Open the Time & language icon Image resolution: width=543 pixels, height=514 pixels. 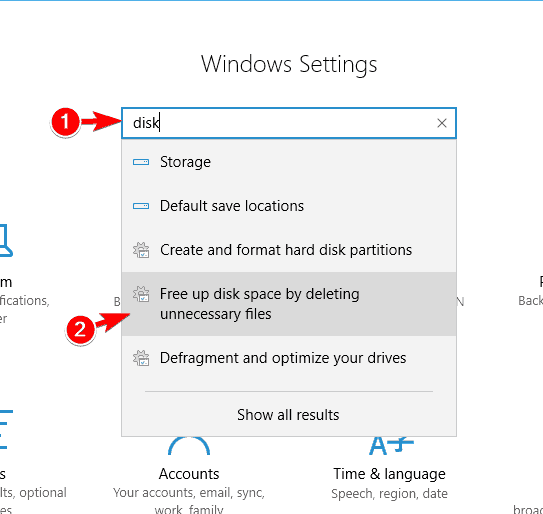click(x=391, y=446)
